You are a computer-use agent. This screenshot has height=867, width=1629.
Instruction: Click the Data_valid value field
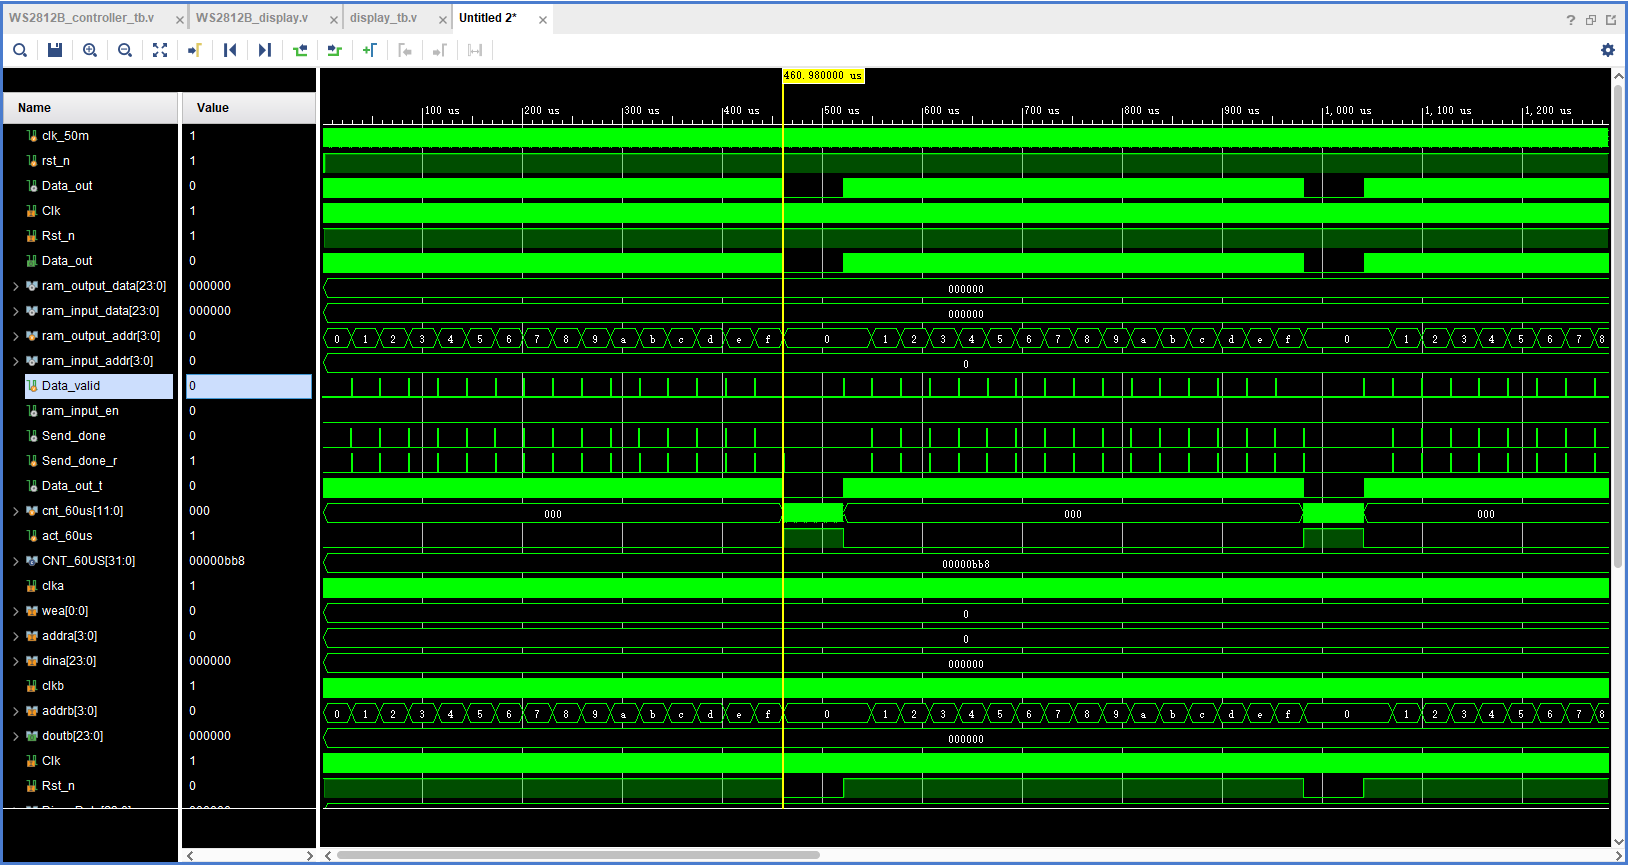[249, 386]
